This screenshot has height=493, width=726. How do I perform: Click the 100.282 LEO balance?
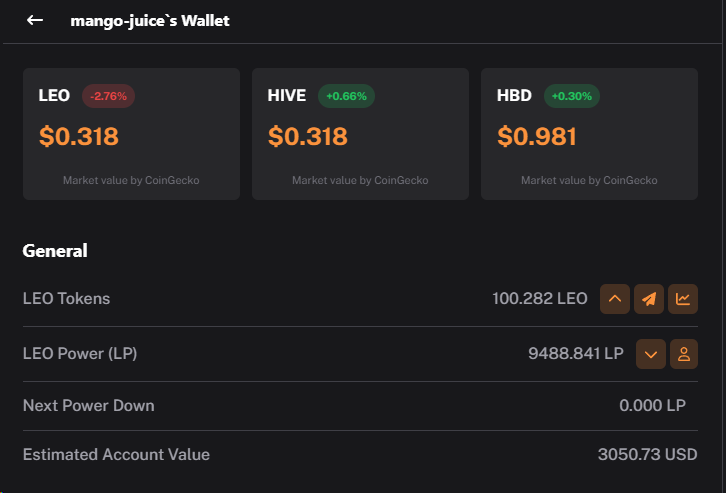(x=539, y=299)
